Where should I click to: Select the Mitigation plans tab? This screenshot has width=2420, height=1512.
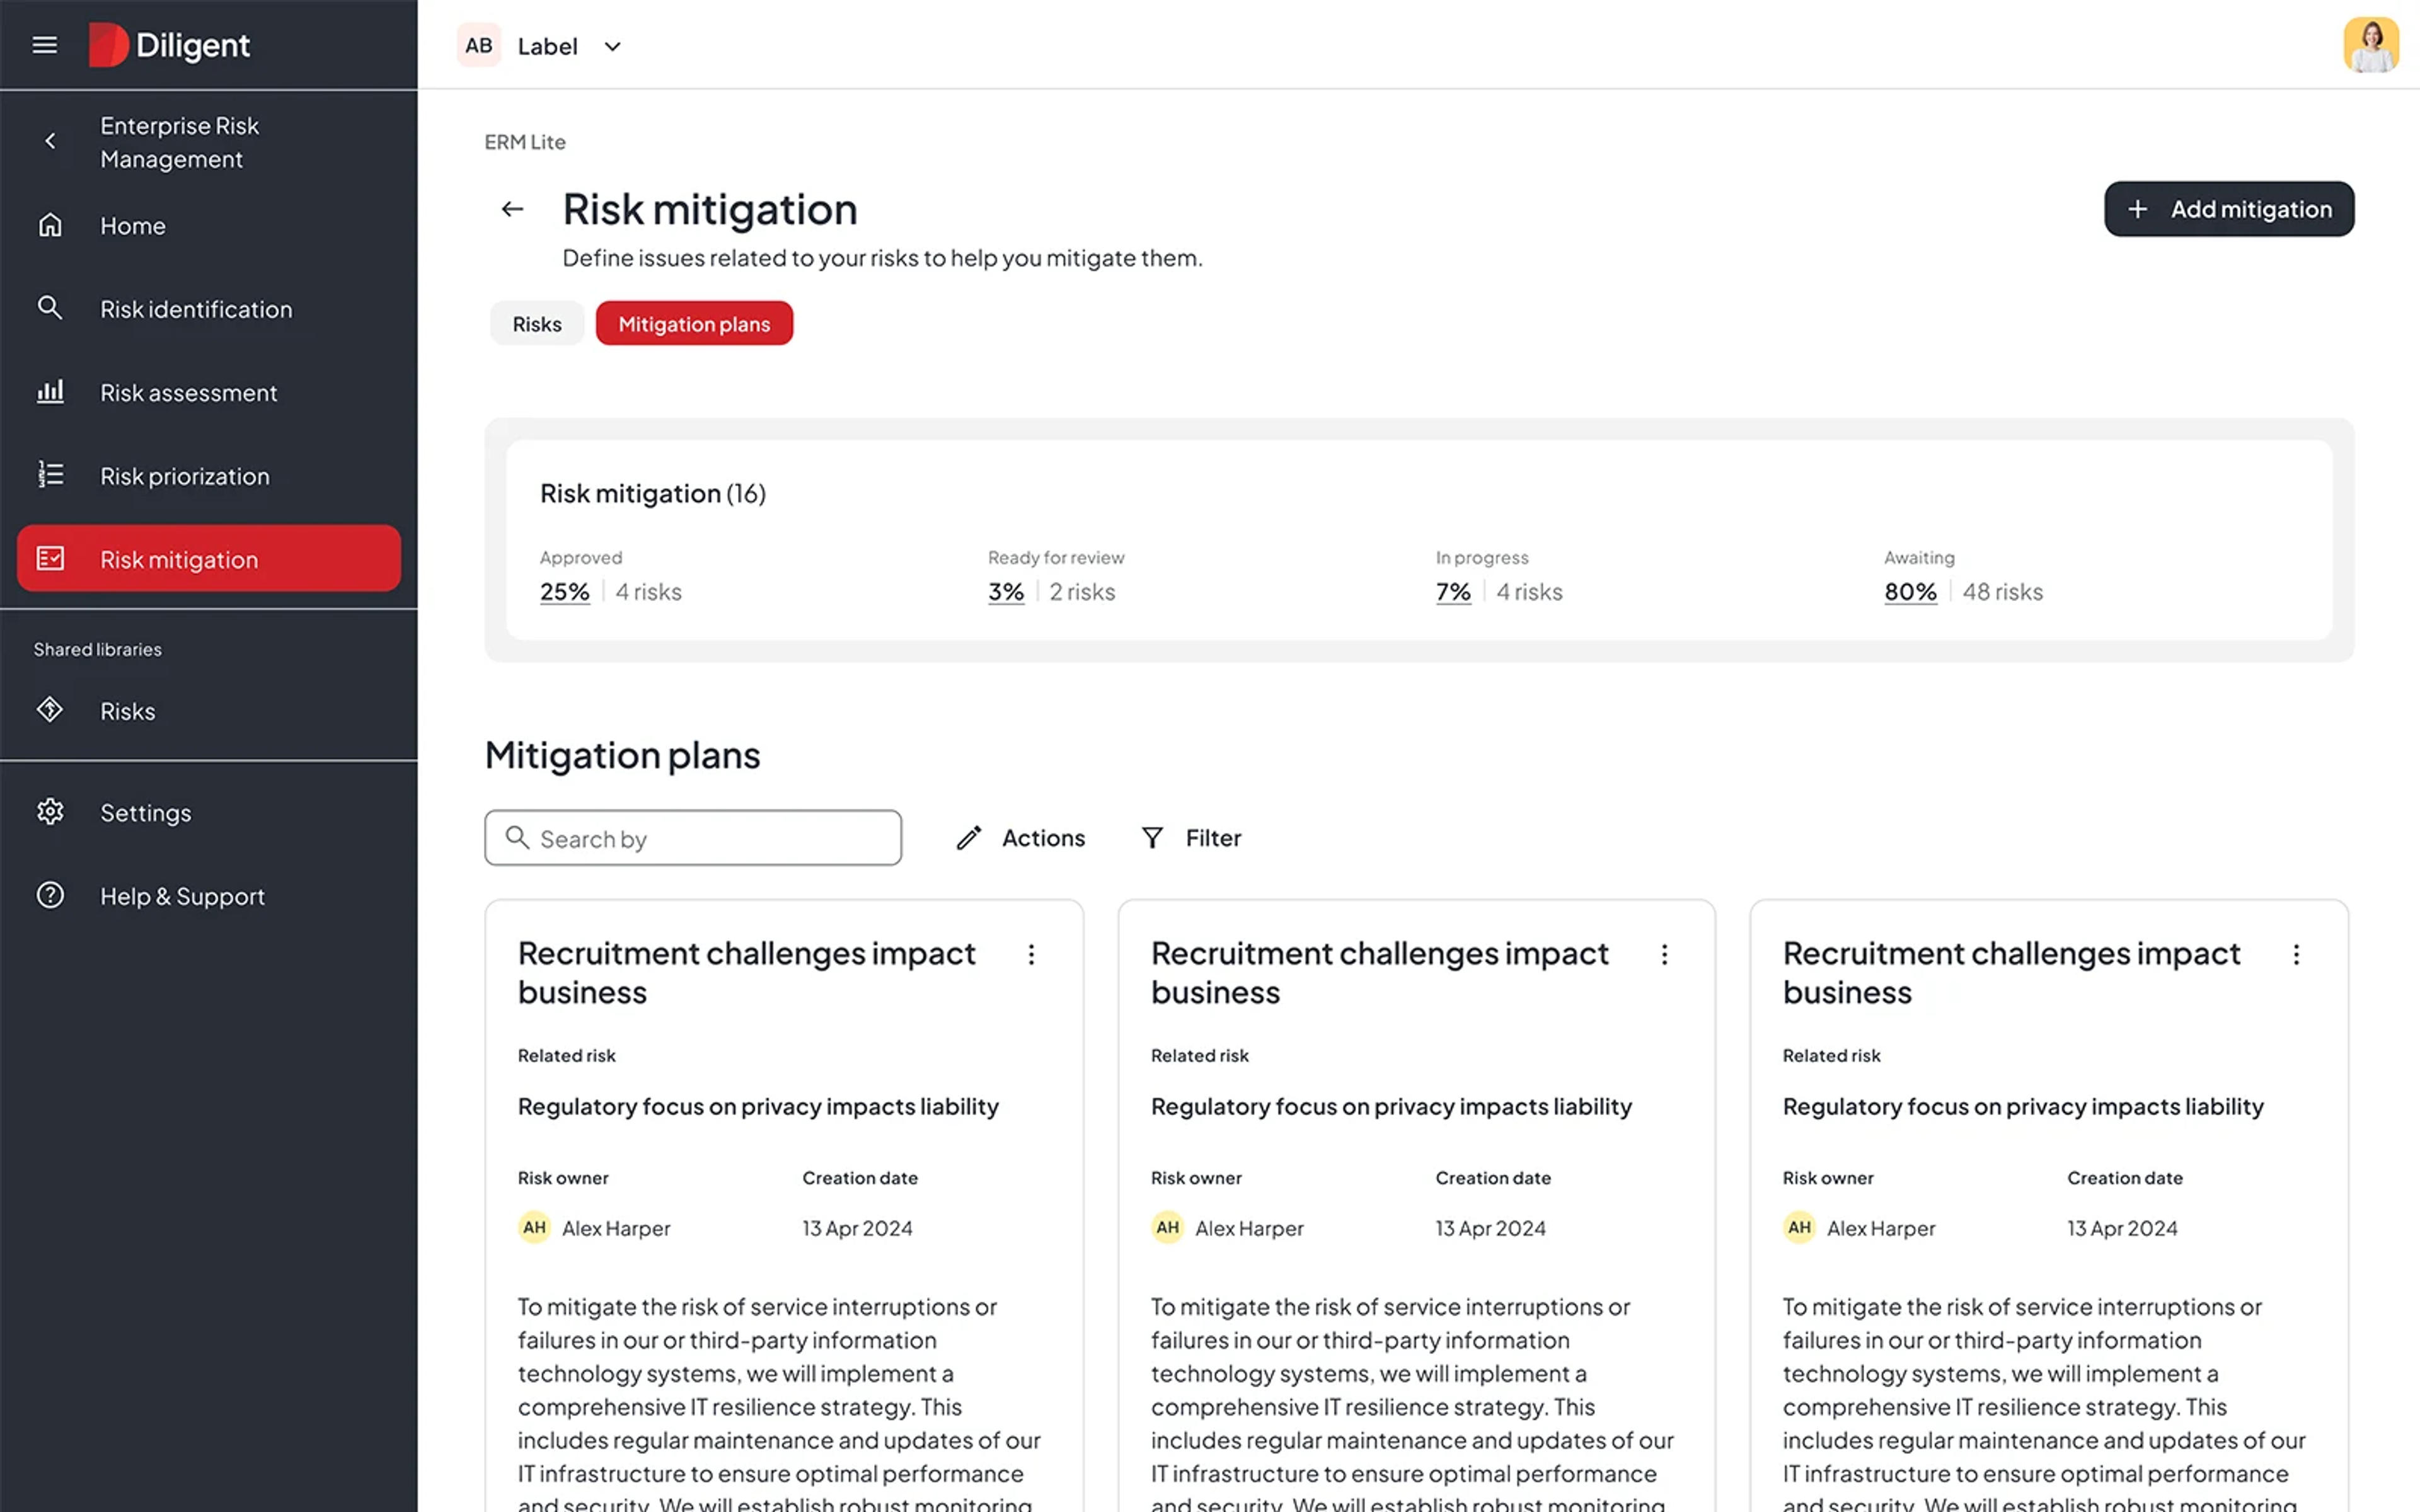(x=694, y=324)
